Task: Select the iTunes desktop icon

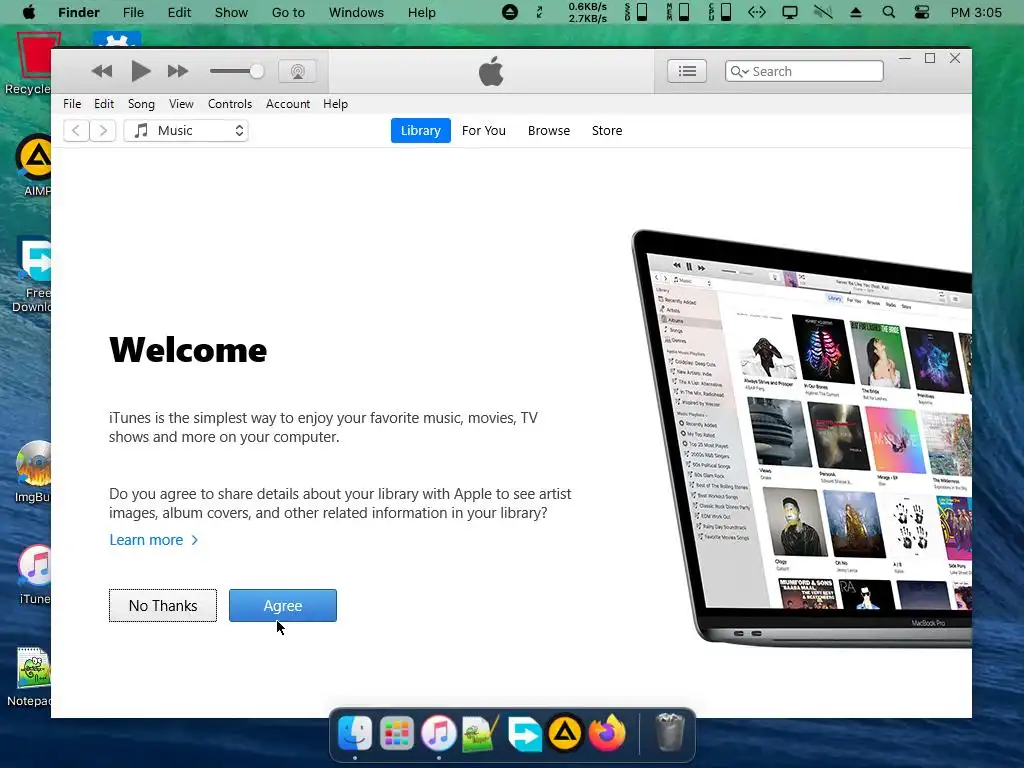Action: click(35, 575)
